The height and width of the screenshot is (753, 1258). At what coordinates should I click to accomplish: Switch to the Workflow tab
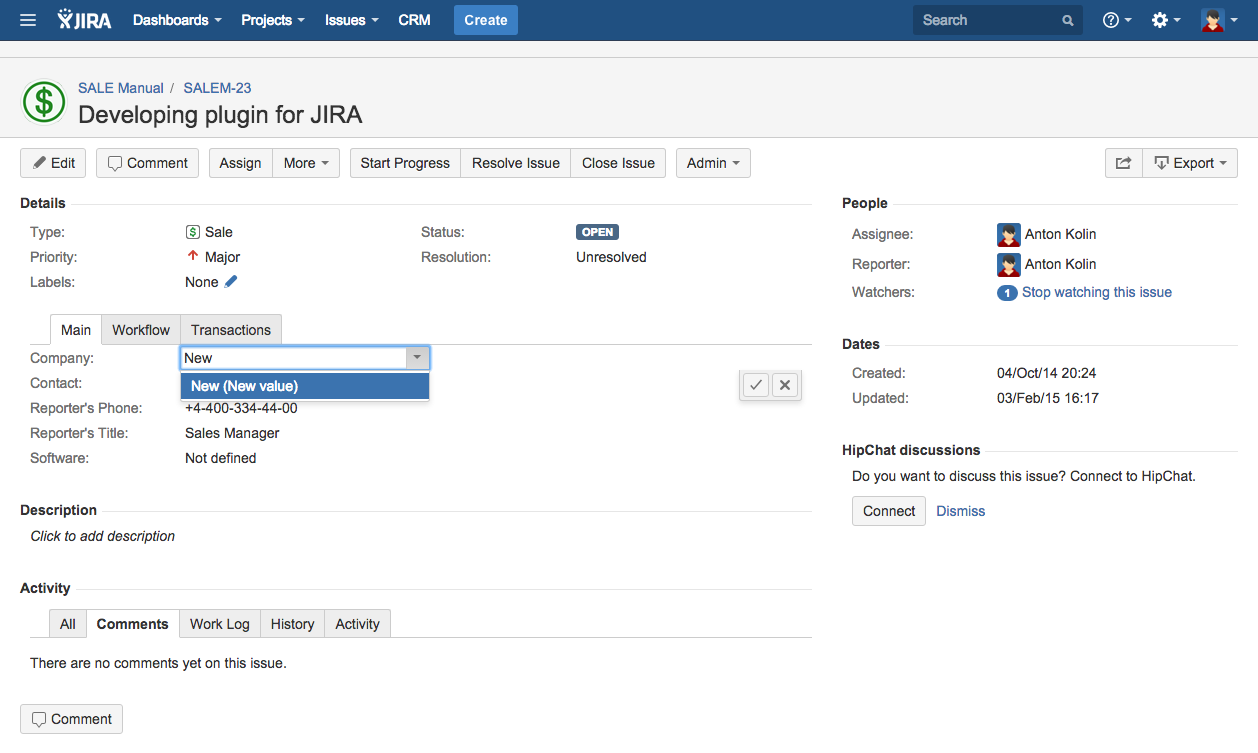[141, 330]
